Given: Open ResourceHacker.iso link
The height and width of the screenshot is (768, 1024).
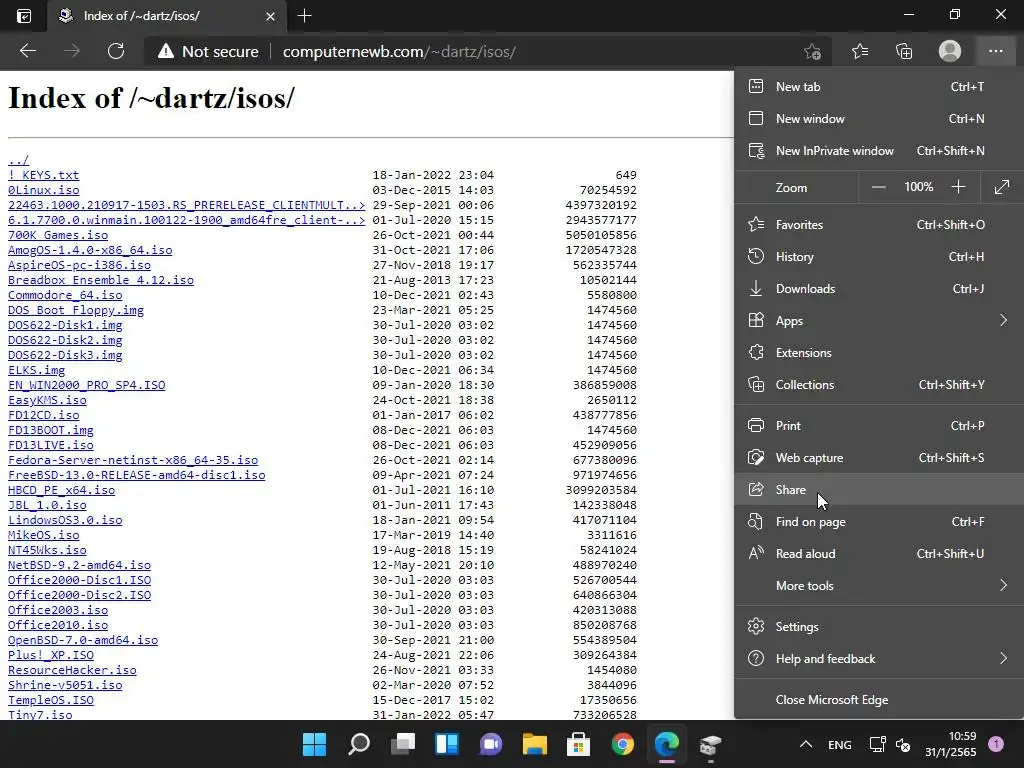Looking at the screenshot, I should click(72, 671).
